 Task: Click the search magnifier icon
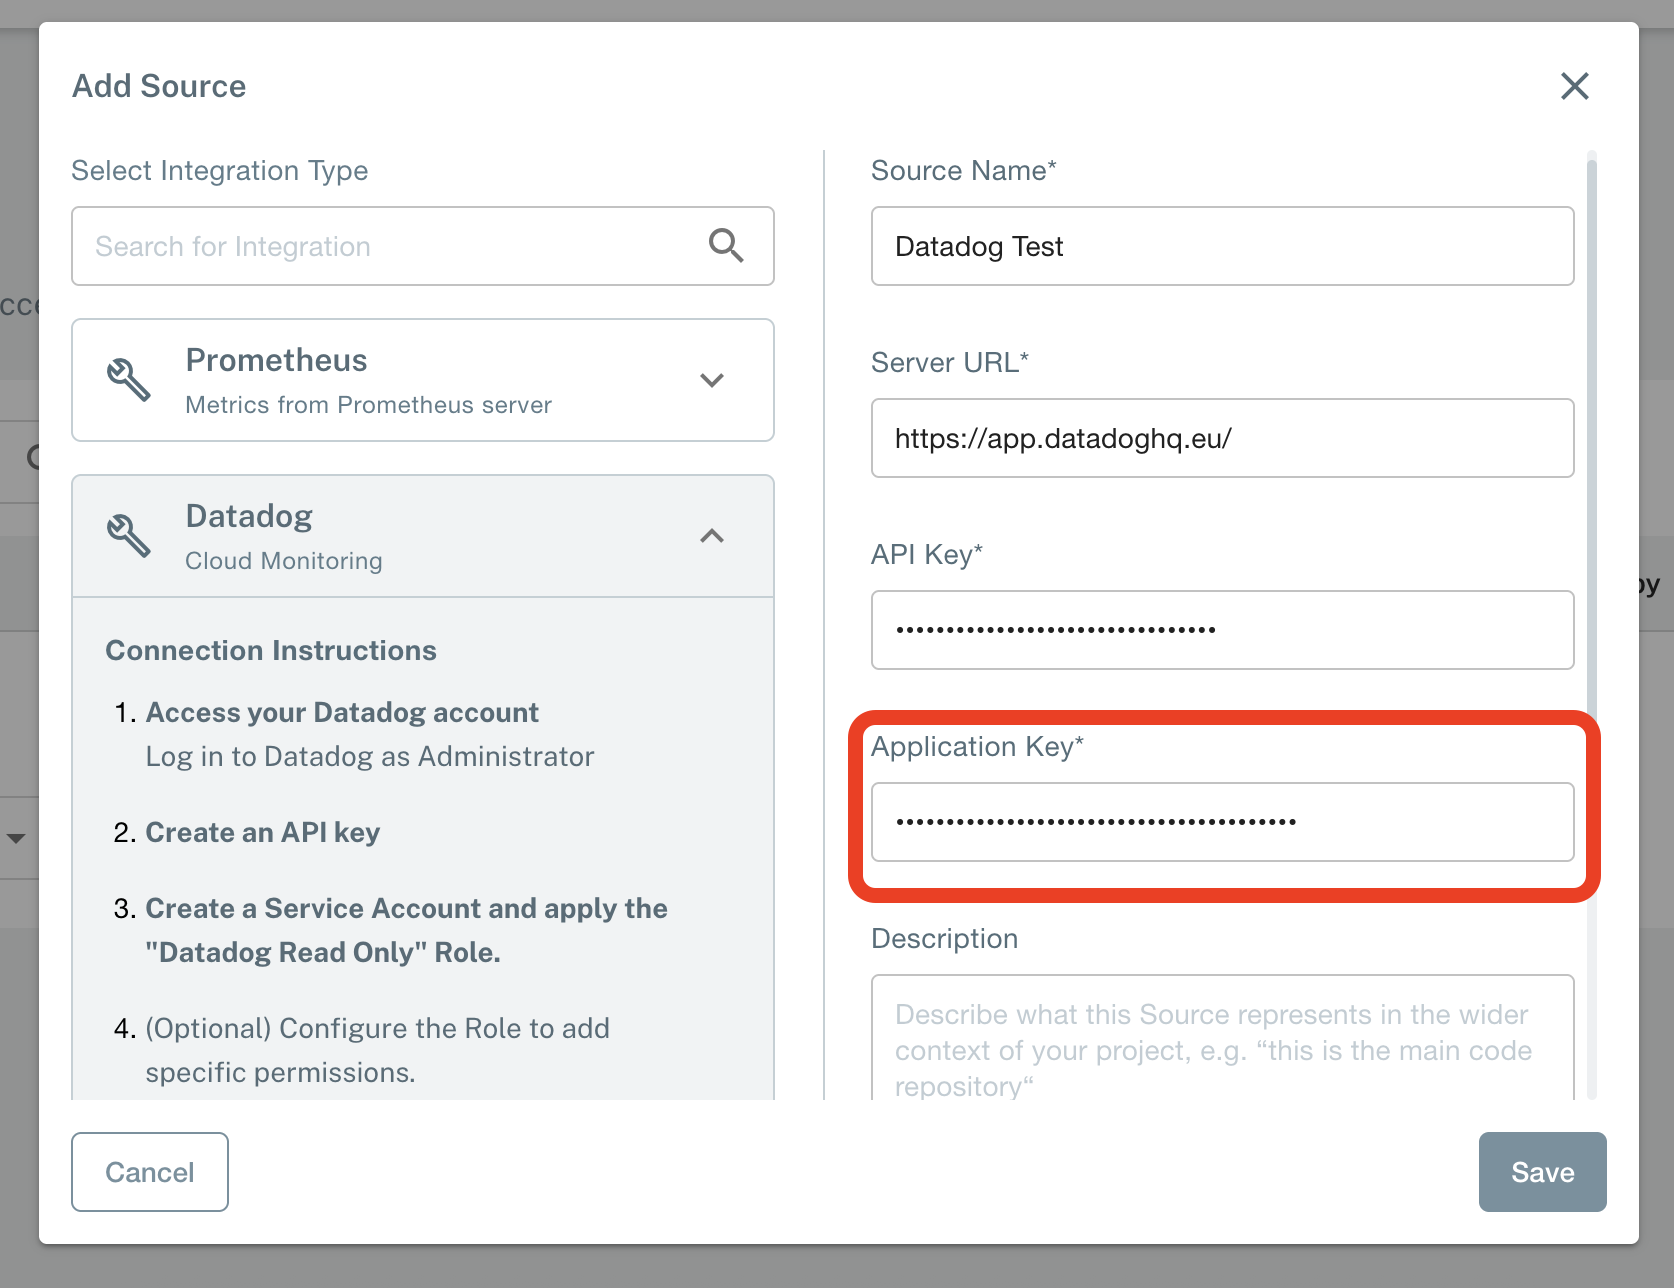(x=726, y=246)
